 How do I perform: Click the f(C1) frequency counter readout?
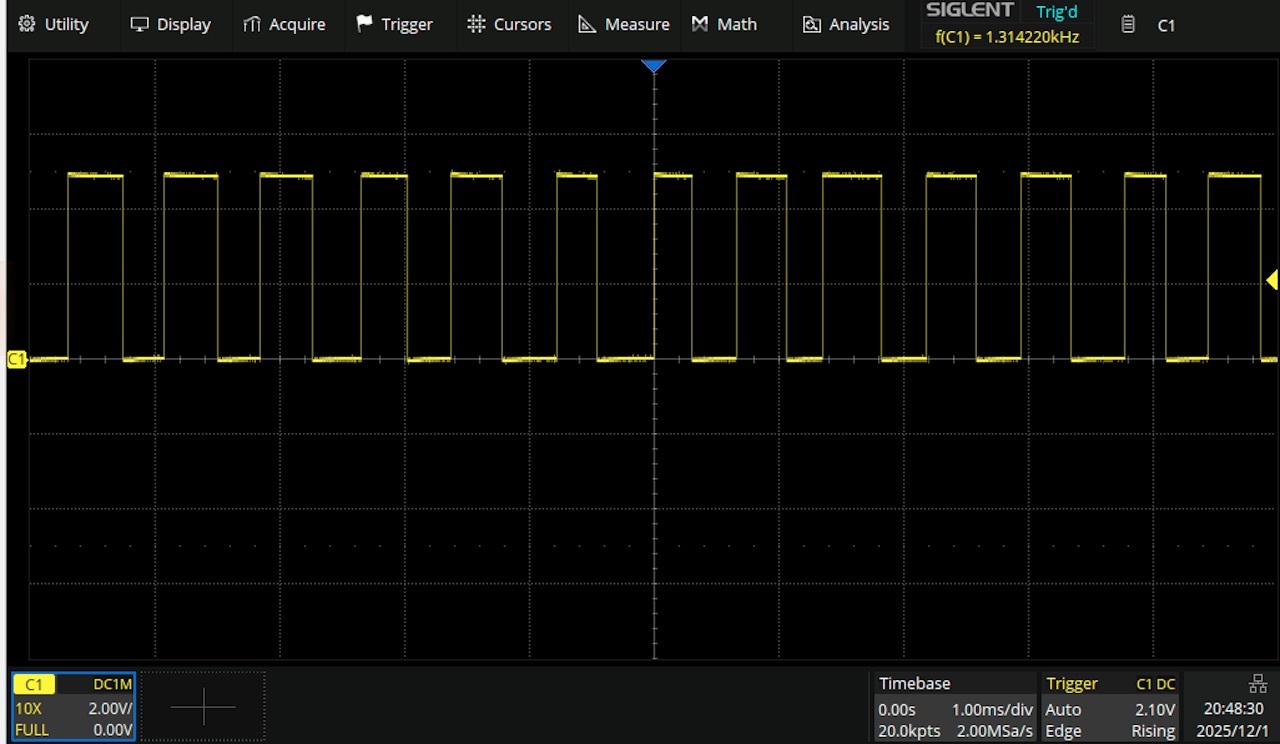(x=1006, y=37)
